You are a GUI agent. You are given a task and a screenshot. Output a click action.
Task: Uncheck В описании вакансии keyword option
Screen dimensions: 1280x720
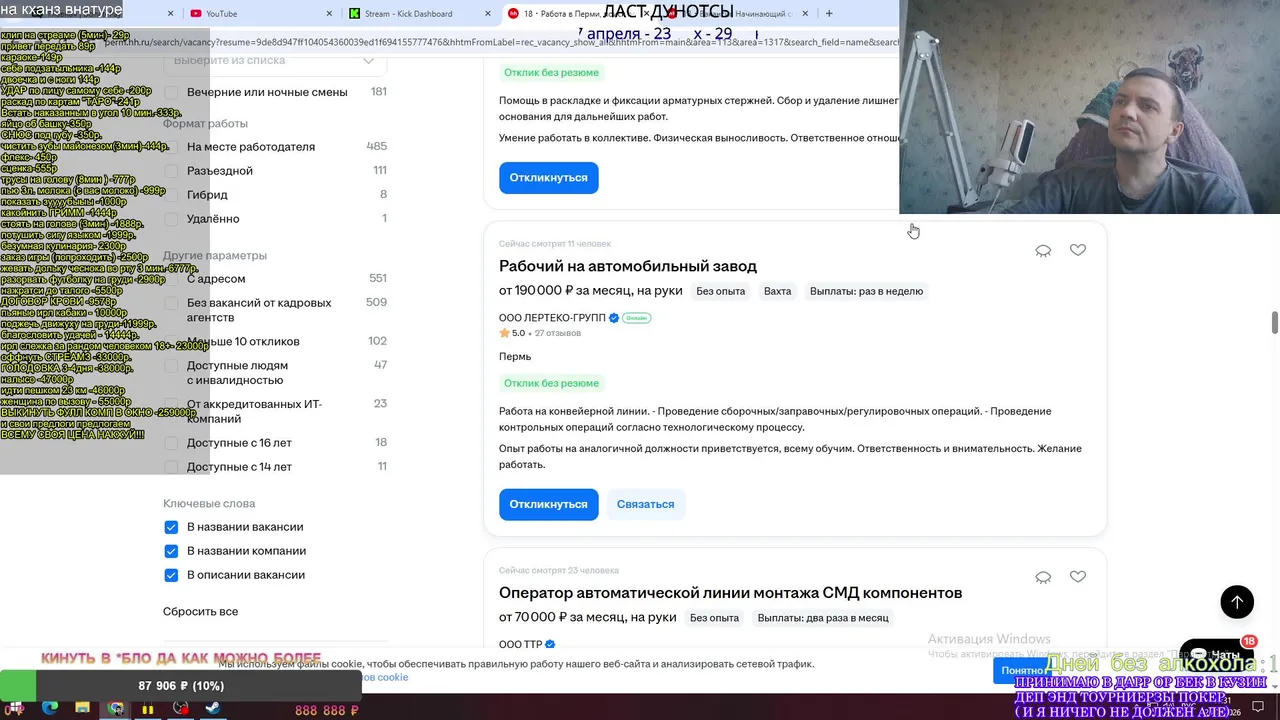171,575
